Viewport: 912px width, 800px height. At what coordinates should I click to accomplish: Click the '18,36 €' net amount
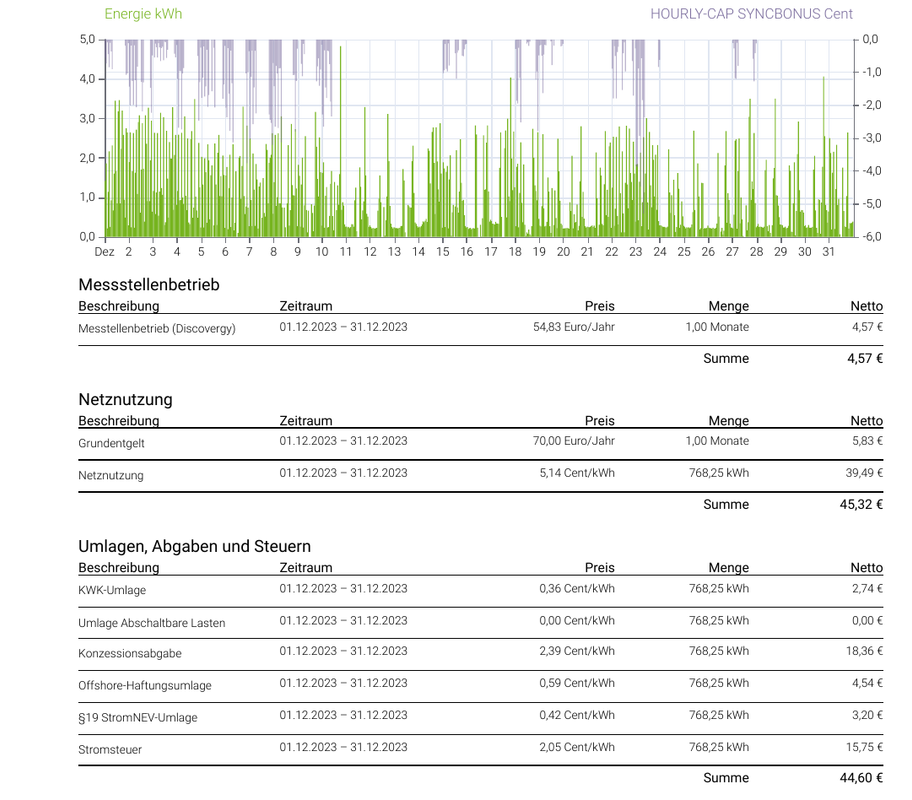point(864,651)
